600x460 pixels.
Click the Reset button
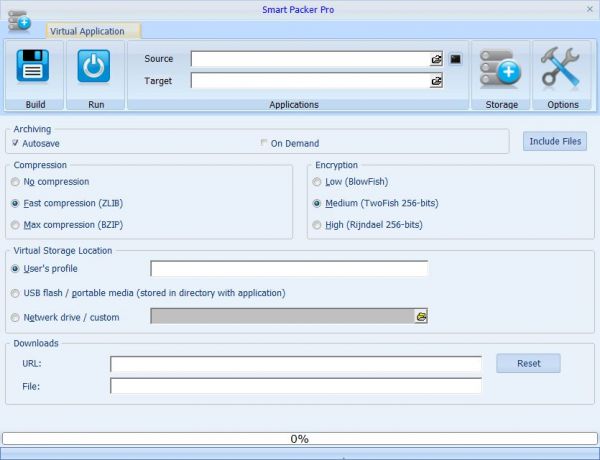[x=528, y=364]
